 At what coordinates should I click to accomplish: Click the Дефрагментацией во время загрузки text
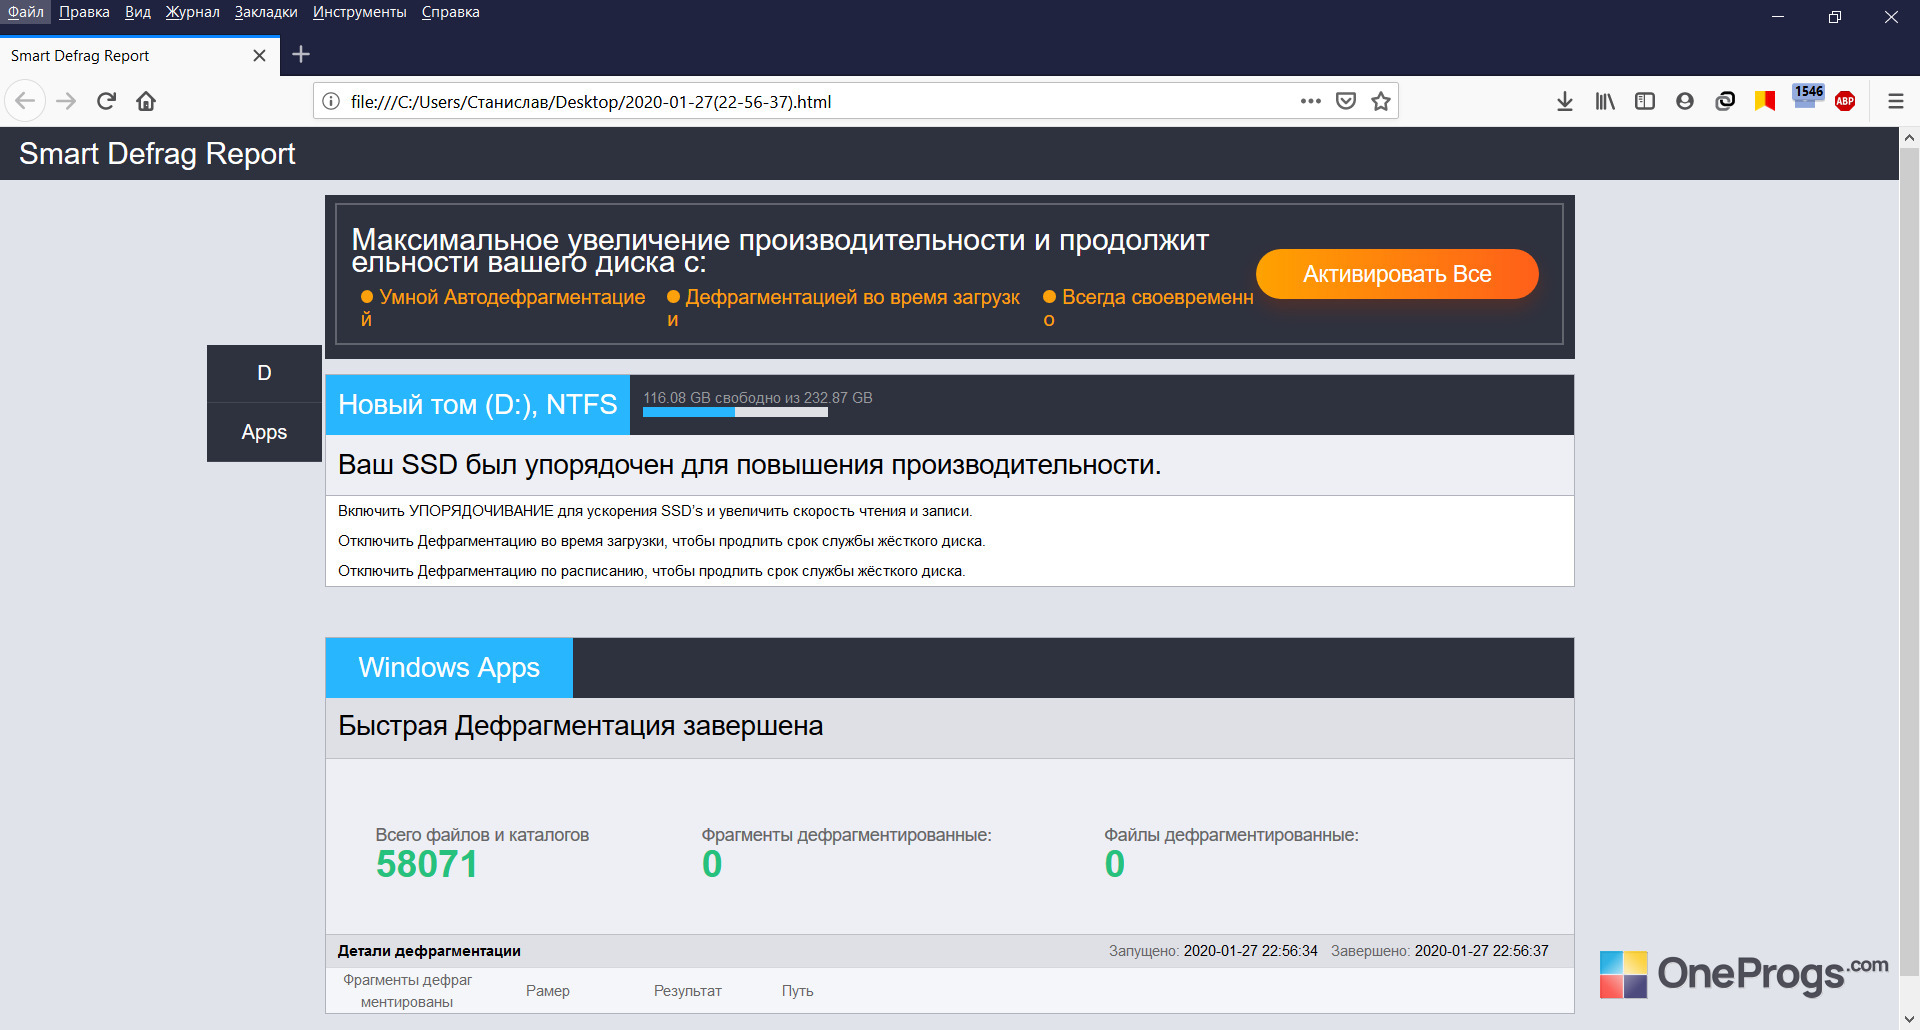coord(844,308)
